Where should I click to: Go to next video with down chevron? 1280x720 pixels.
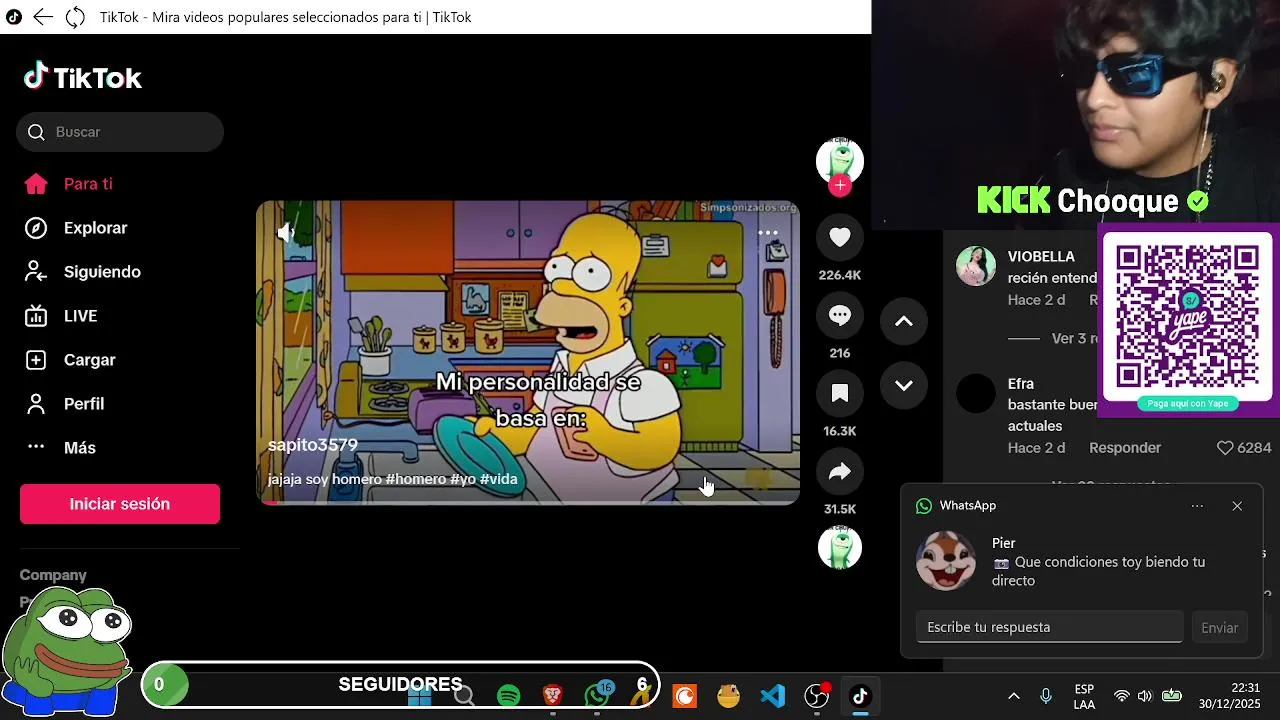tap(904, 385)
